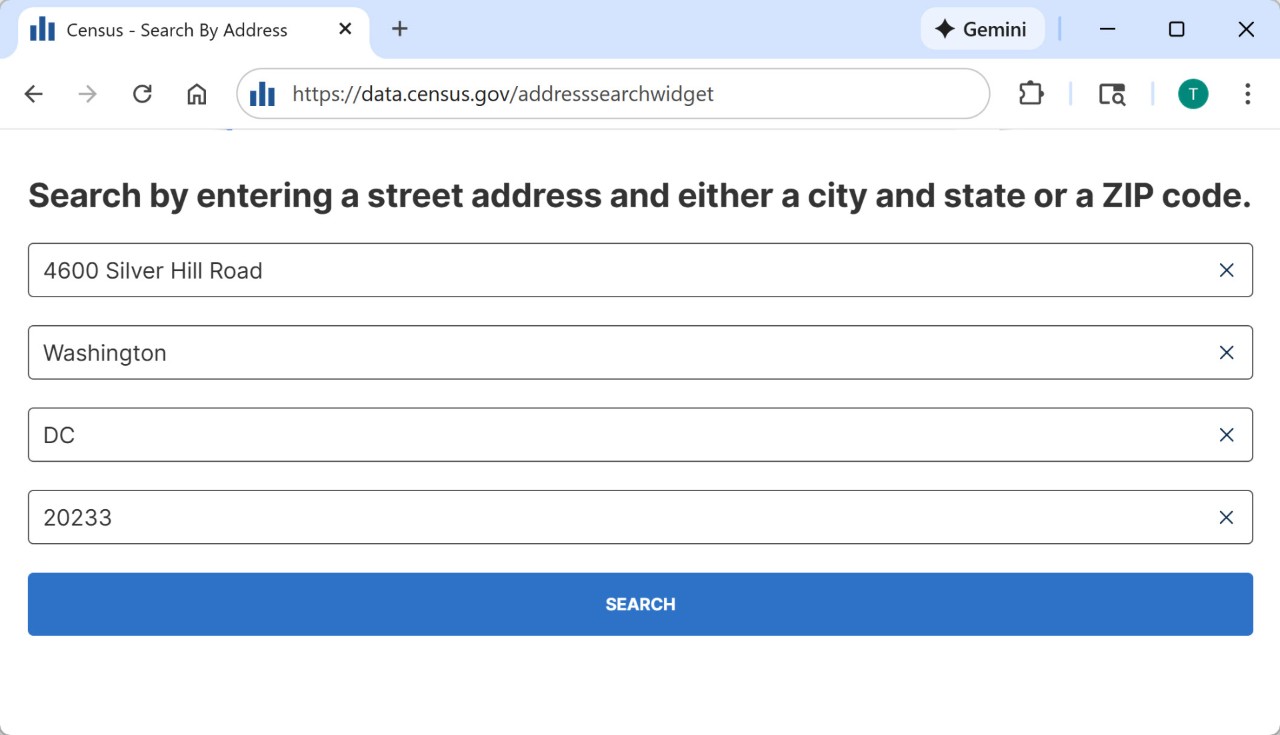Viewport: 1280px width, 735px height.
Task: Clear the street address field
Action: pyautogui.click(x=1226, y=270)
